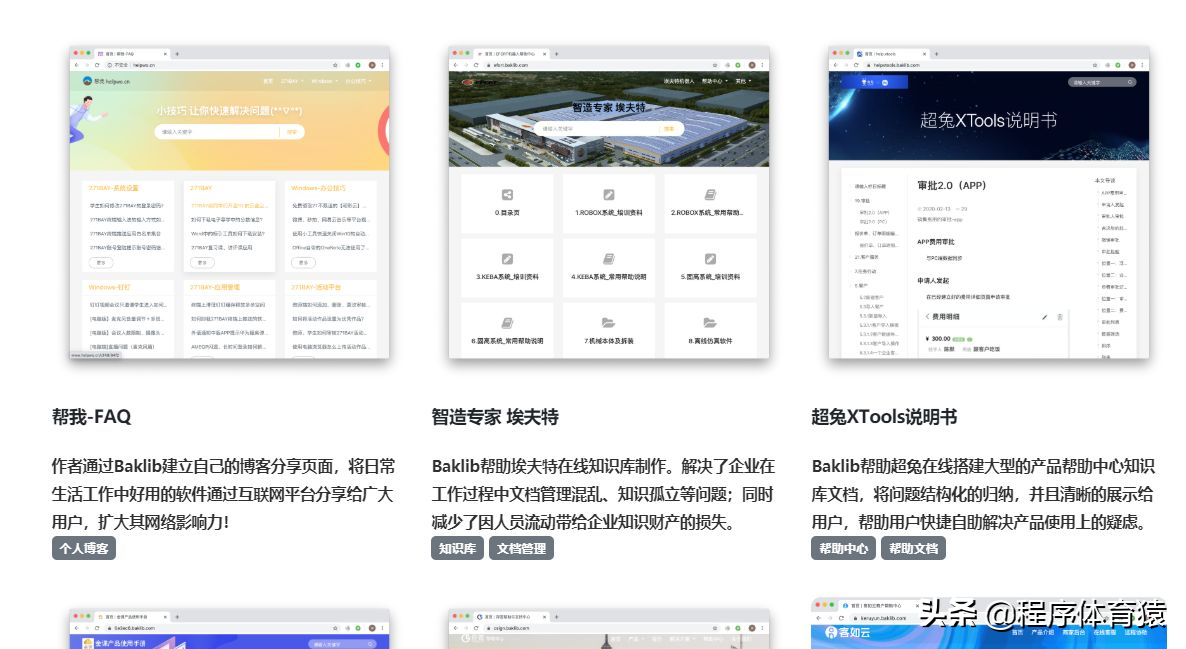Image resolution: width=1186 pixels, height=649 pixels.
Task: Click description starting Baklib帮助埃夫特
Action: [604, 494]
